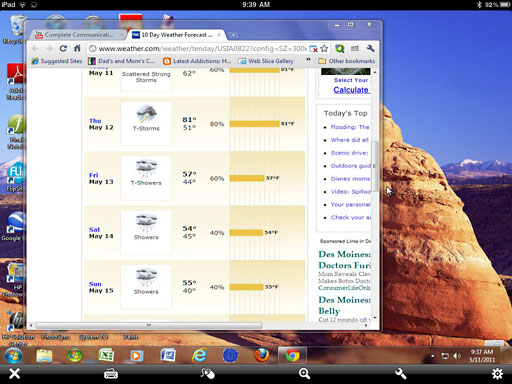Open the Check your... headline link
512x384 pixels.
click(x=351, y=217)
